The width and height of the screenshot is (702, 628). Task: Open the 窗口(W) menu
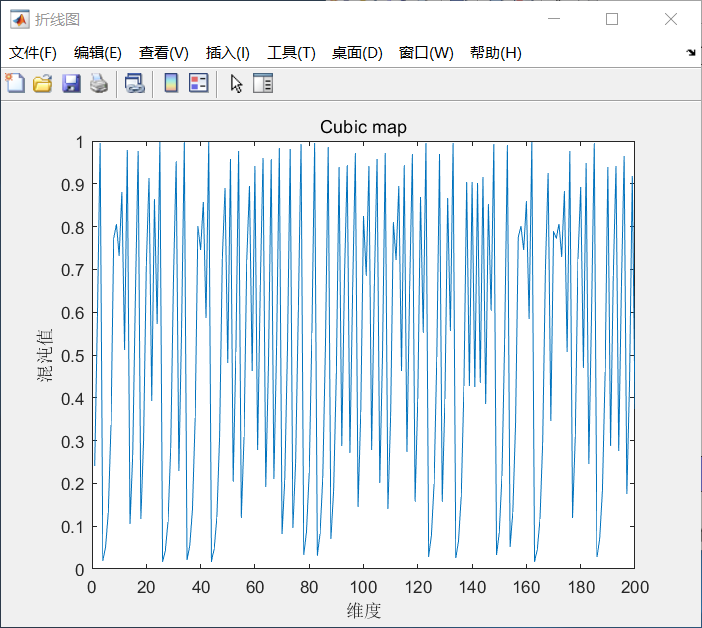coord(426,53)
